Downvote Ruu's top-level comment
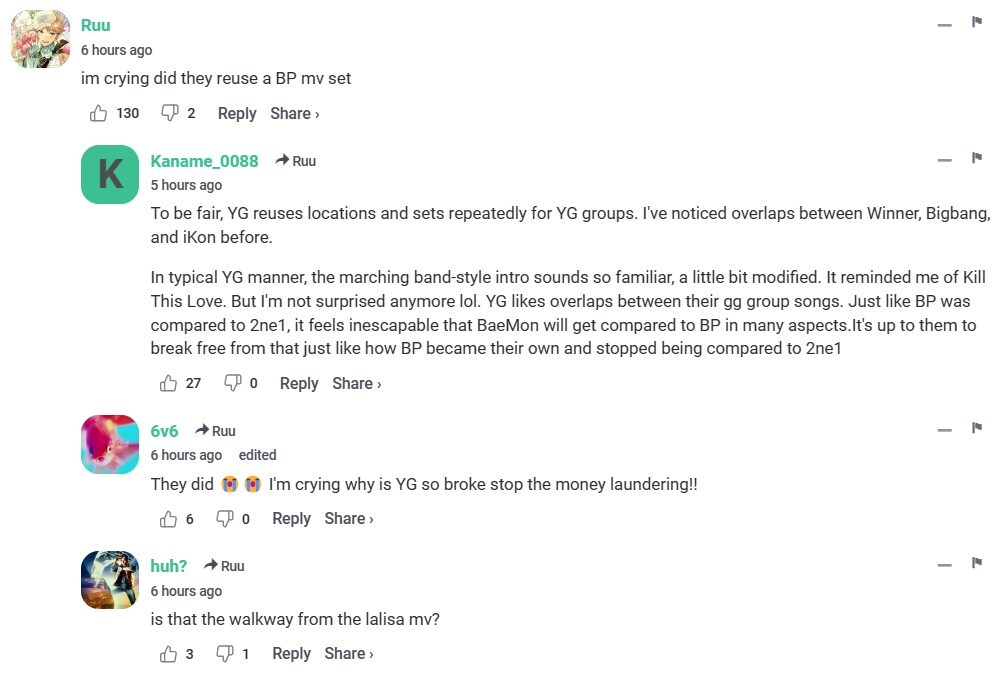The image size is (1007, 674). point(170,114)
